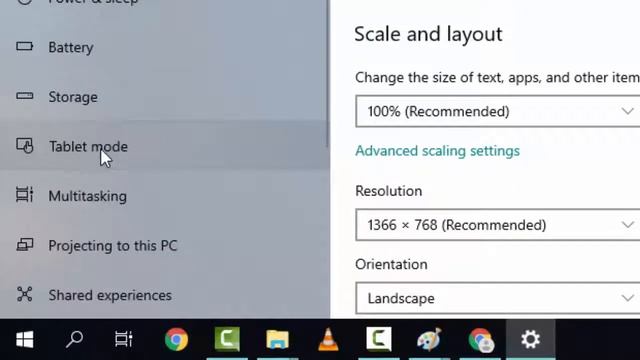Click the Tablet mode icon

pyautogui.click(x=24, y=146)
